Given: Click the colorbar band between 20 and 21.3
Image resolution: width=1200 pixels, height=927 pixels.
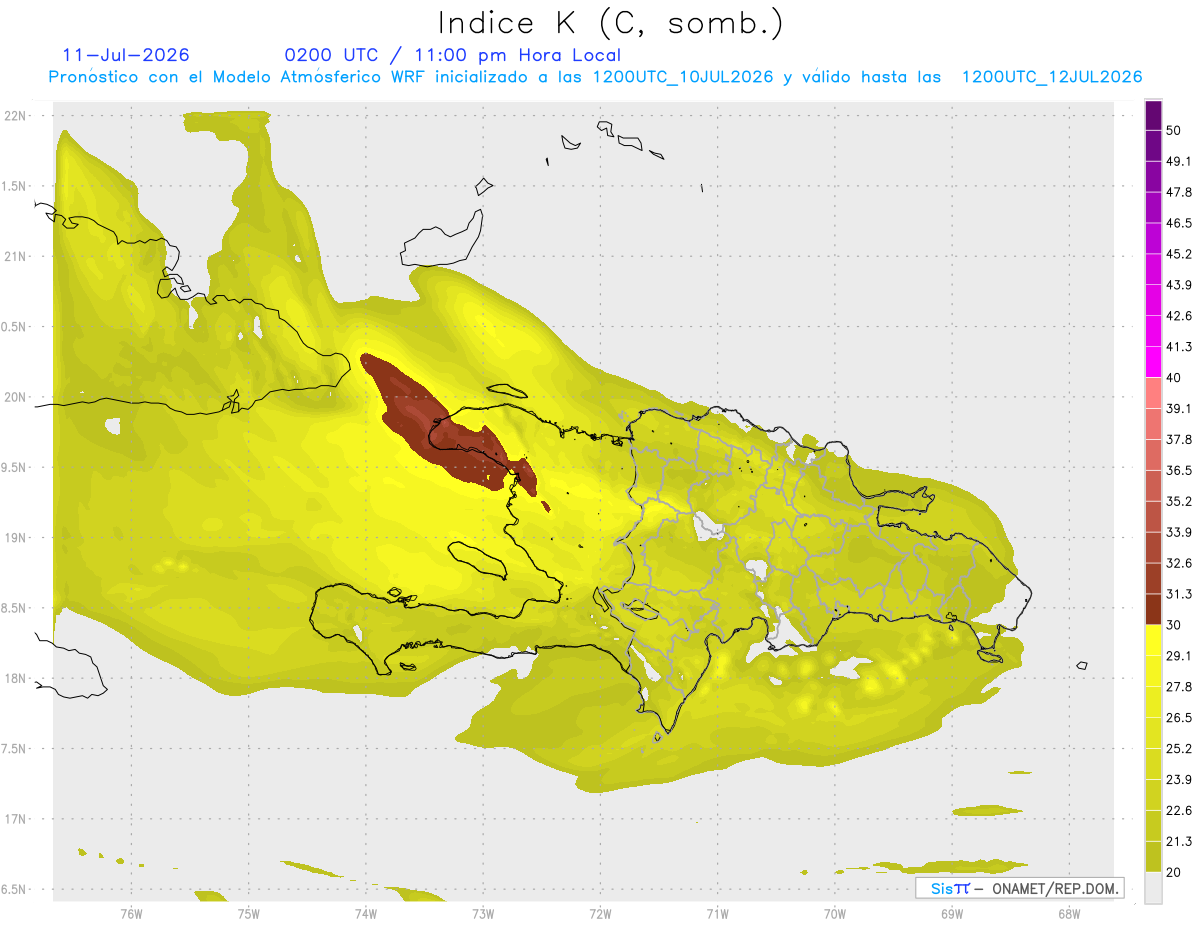Looking at the screenshot, I should coord(1154,856).
